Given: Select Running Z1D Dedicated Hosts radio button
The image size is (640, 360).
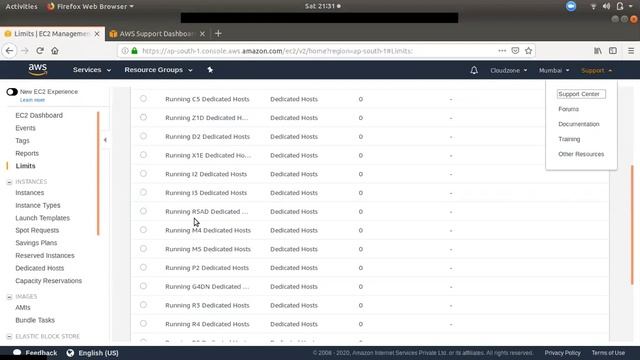Looking at the screenshot, I should point(143,117).
